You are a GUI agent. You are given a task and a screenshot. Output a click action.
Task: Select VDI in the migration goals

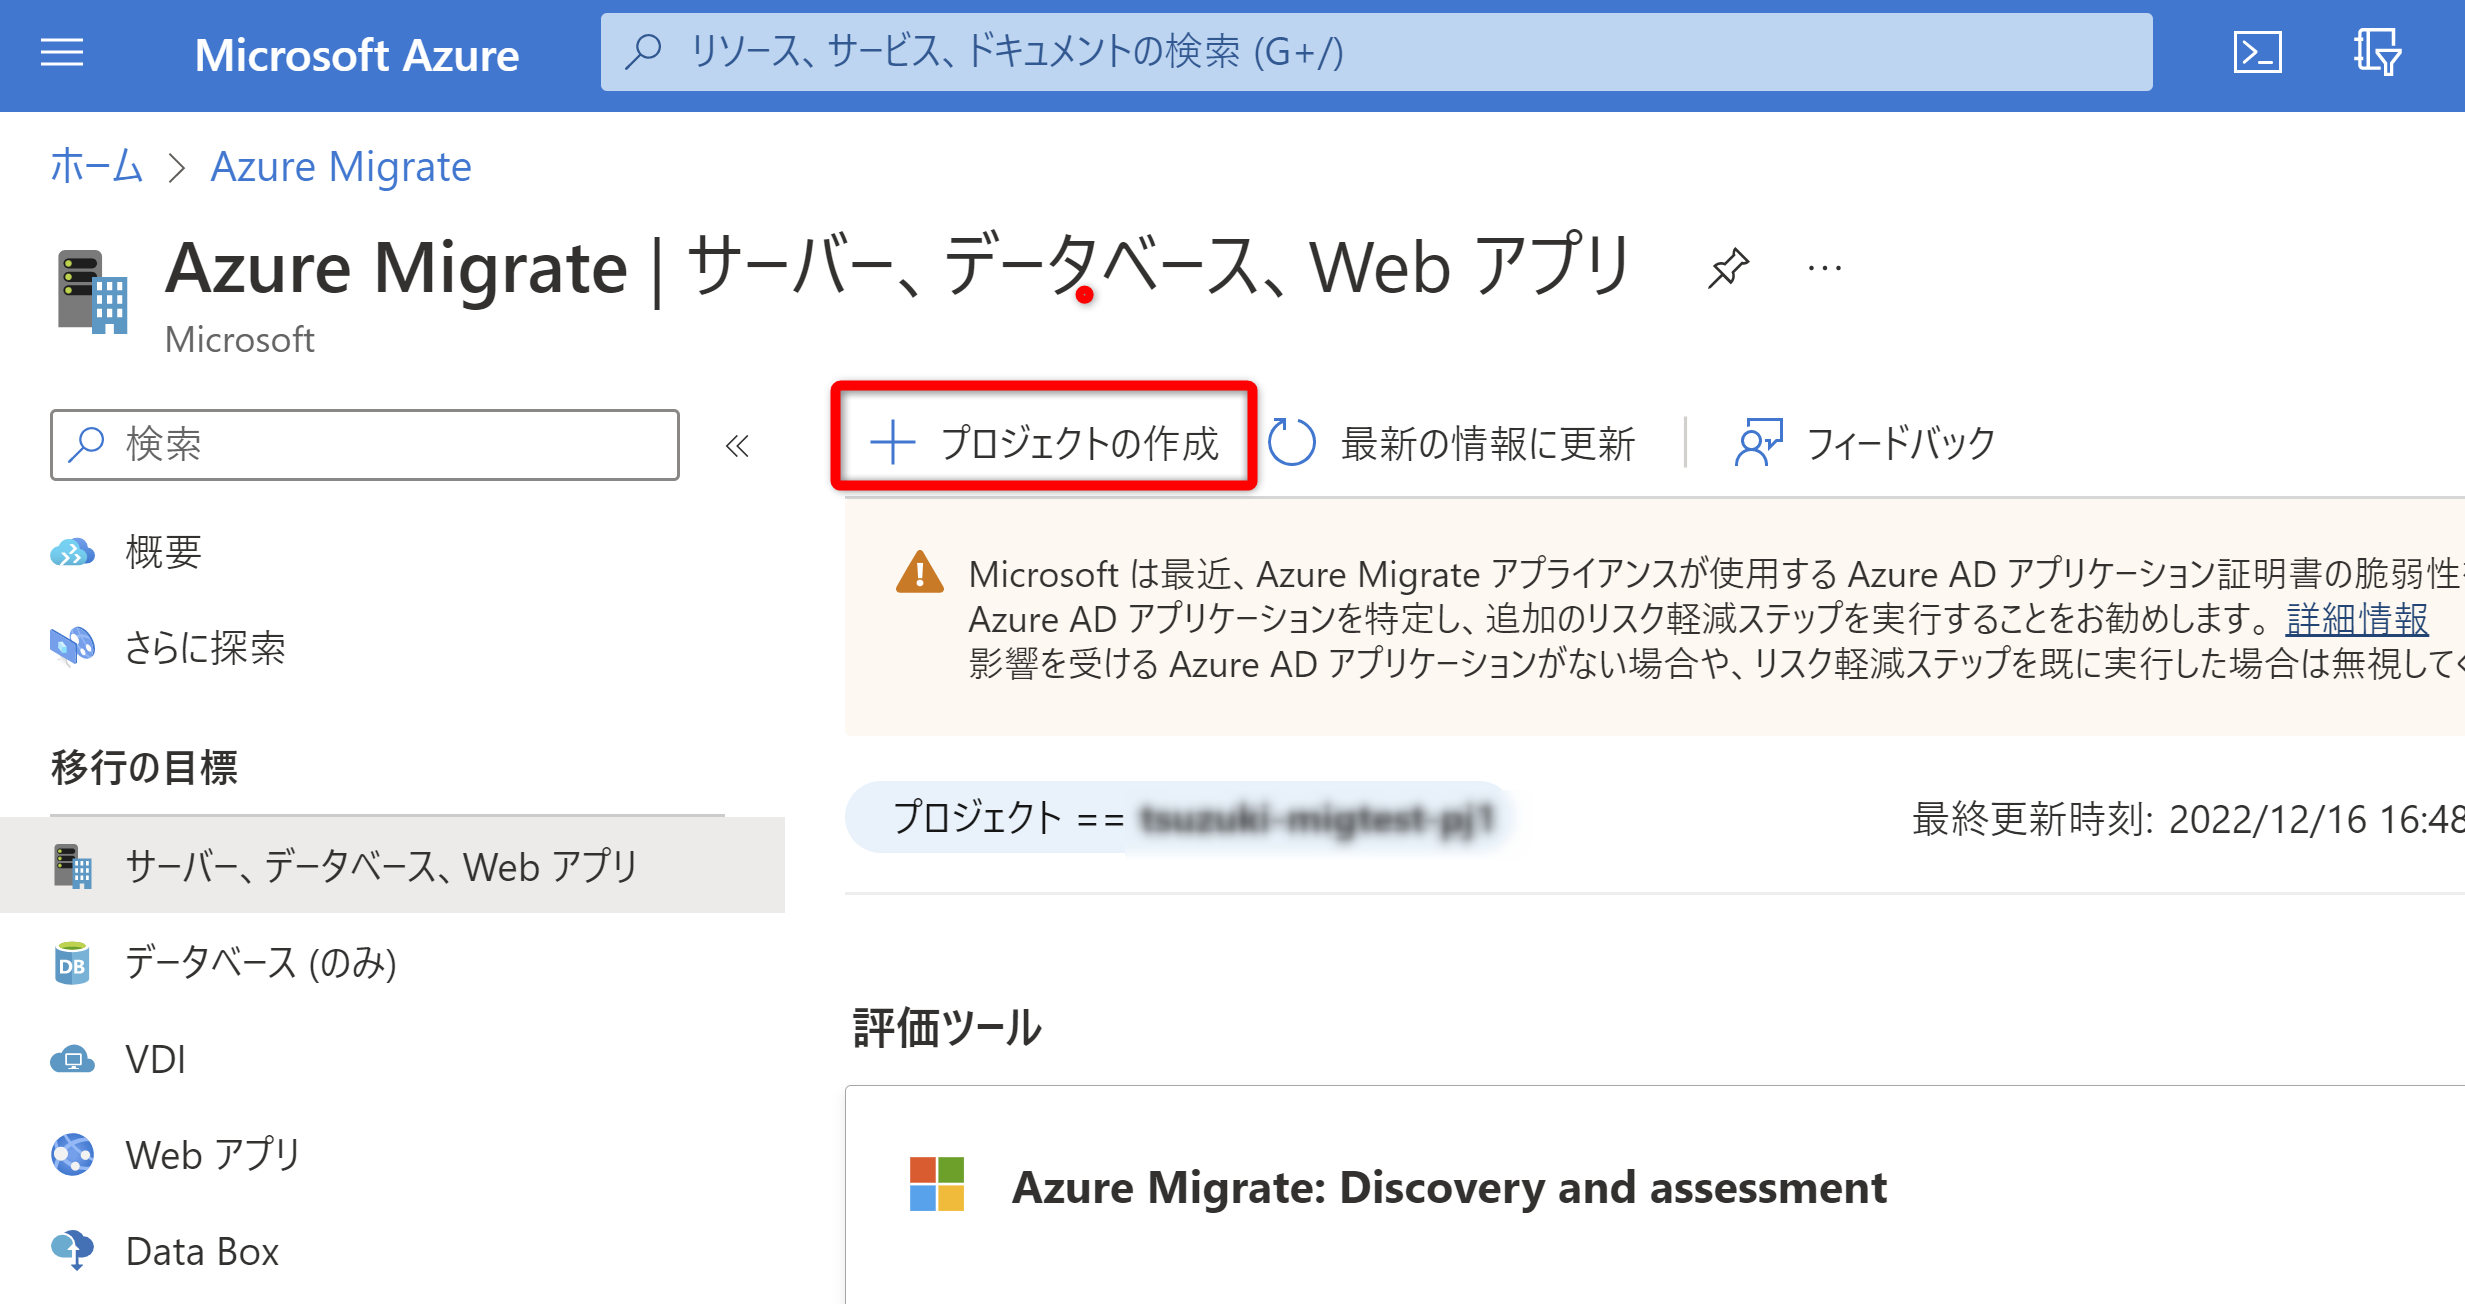[x=155, y=1059]
